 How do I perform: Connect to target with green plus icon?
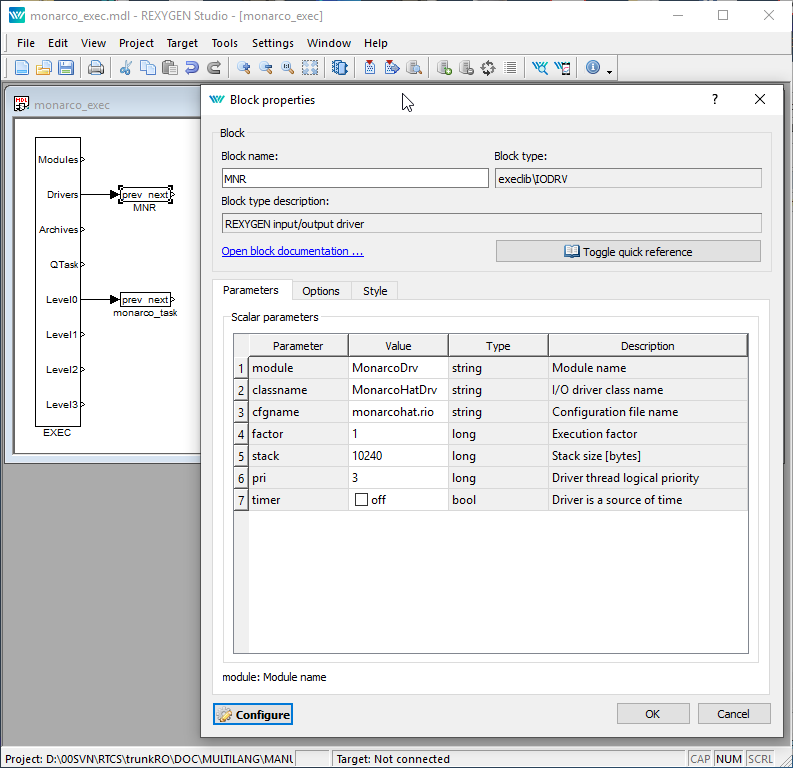(x=444, y=67)
